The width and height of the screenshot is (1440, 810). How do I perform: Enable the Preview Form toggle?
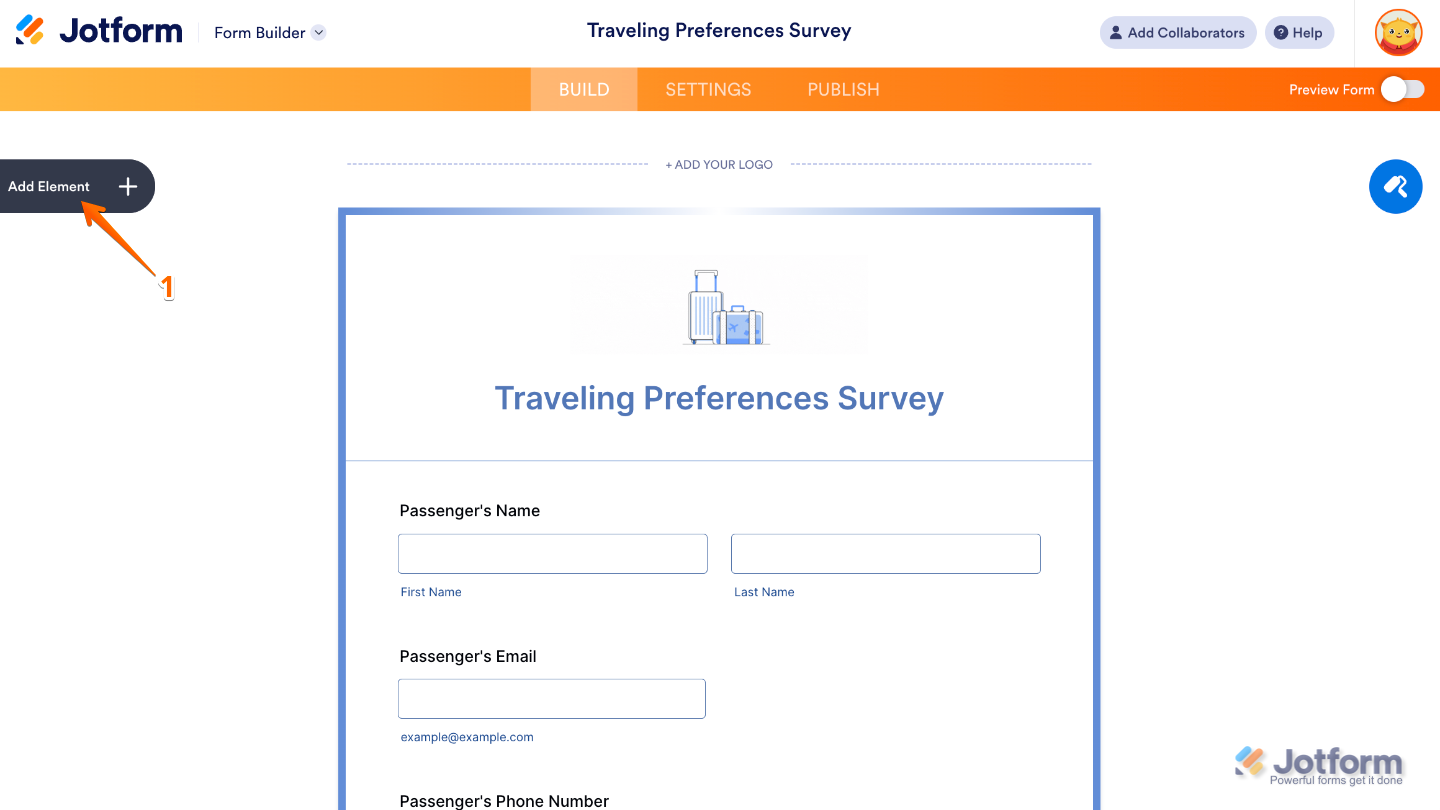[1402, 89]
